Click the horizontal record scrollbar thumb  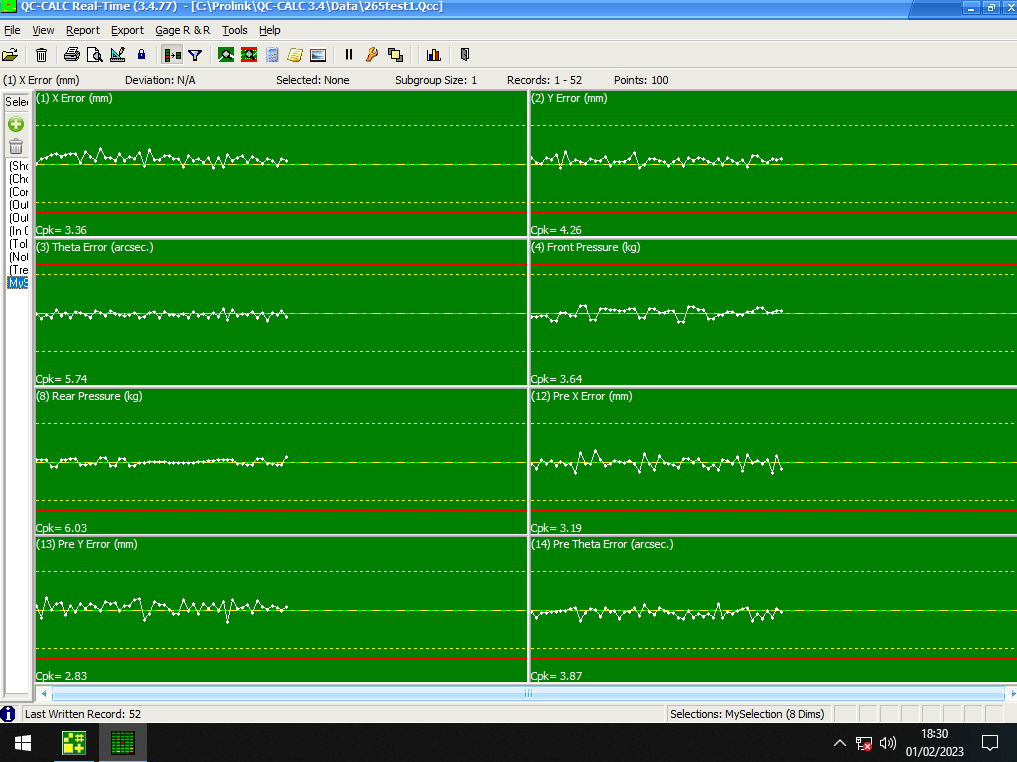click(528, 693)
